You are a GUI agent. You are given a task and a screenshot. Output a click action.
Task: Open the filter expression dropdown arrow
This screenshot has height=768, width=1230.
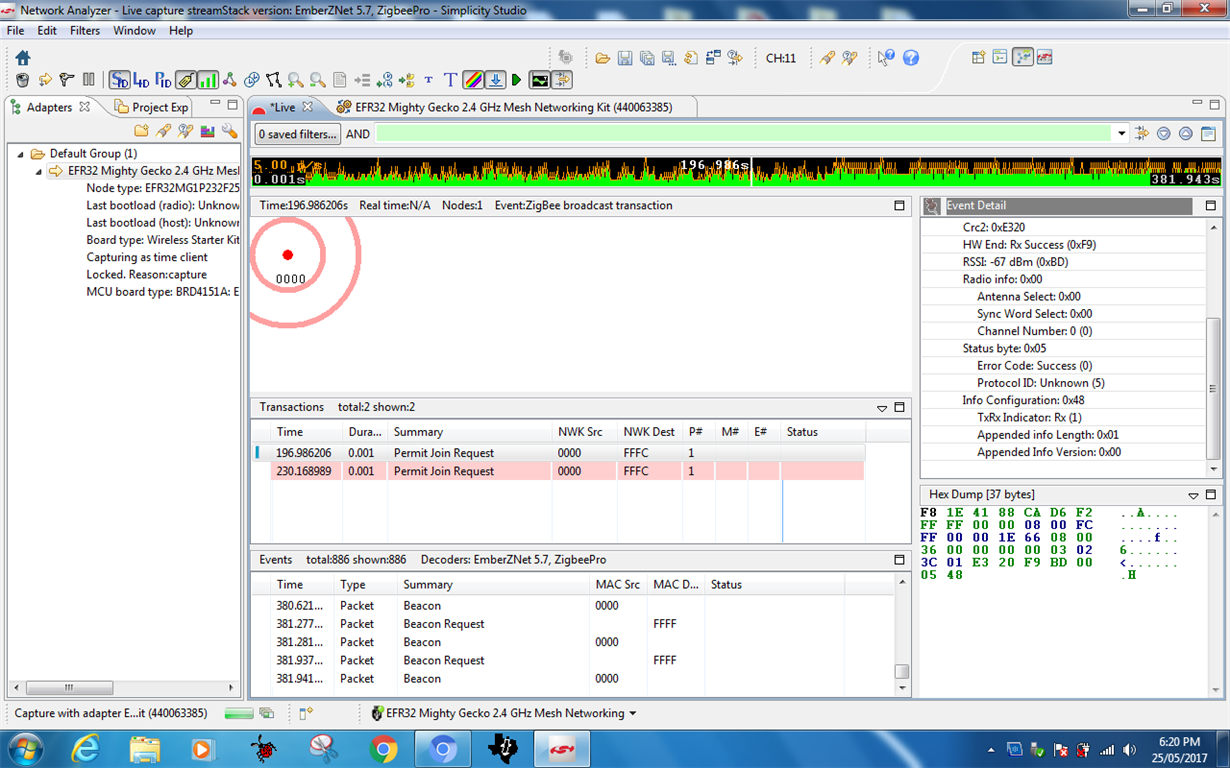coord(1122,134)
